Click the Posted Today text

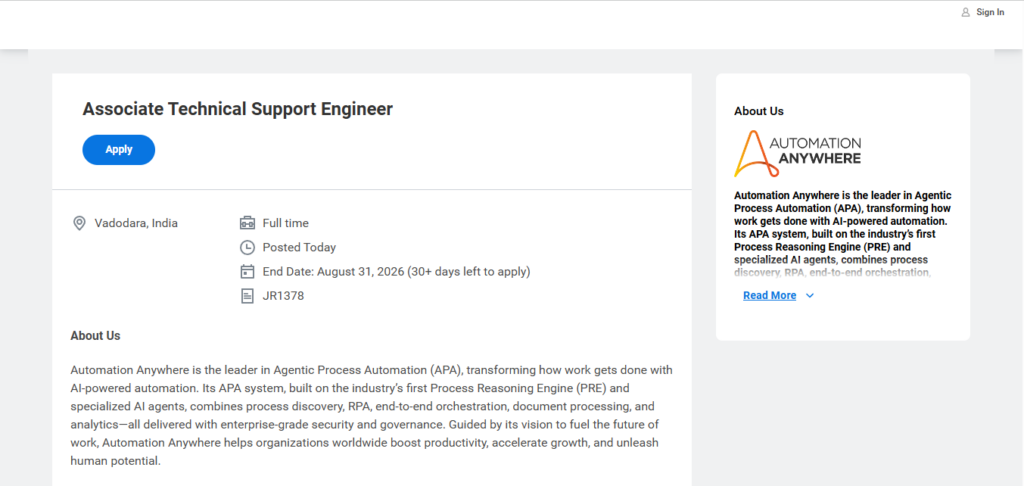pyautogui.click(x=299, y=248)
